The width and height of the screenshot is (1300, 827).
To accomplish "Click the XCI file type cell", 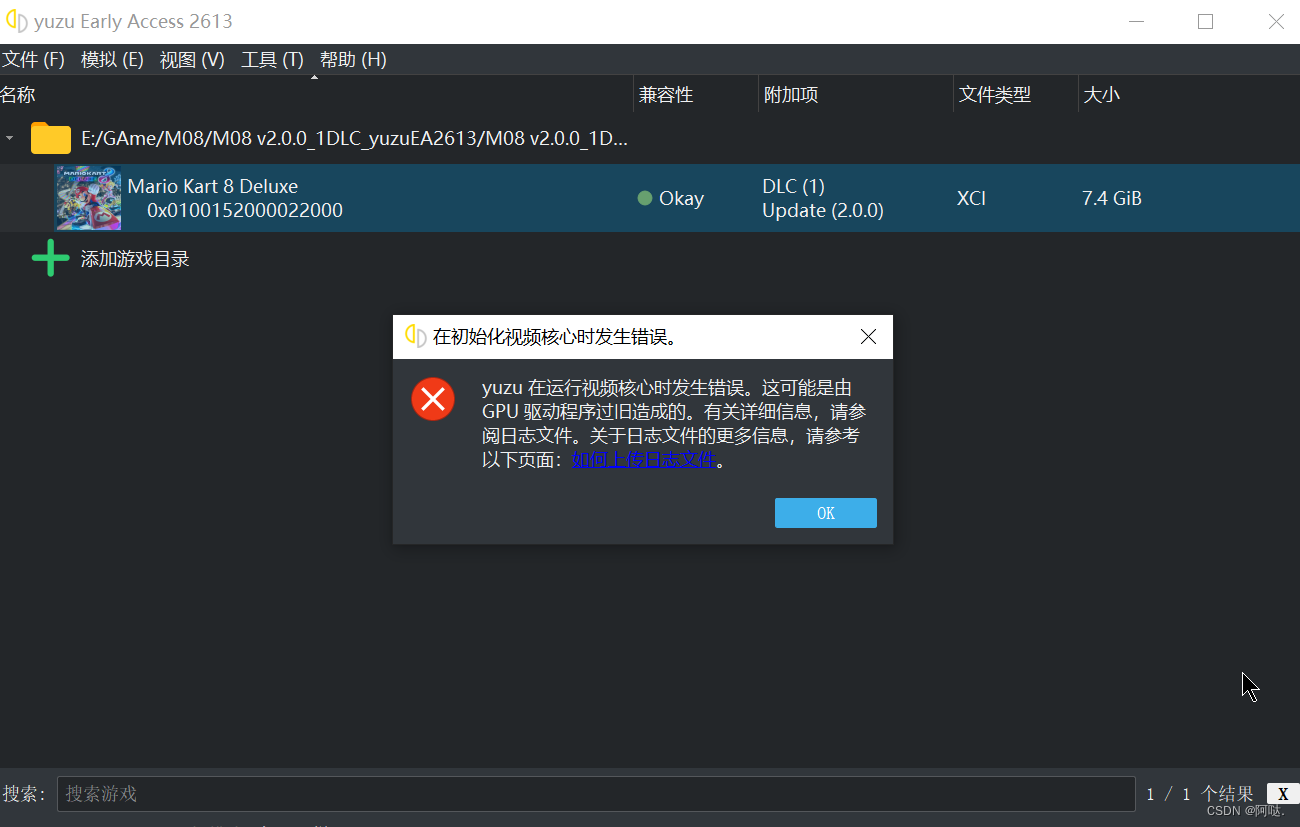I will [971, 198].
